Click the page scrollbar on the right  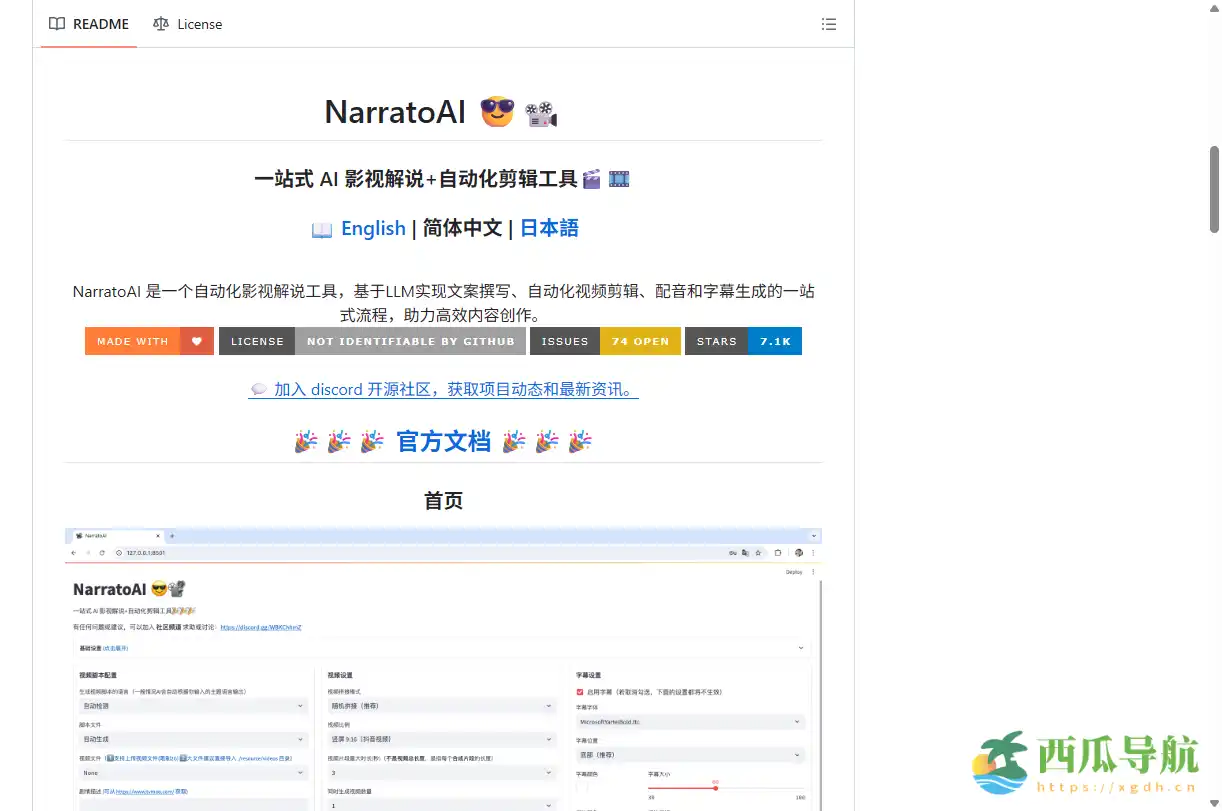[1213, 180]
